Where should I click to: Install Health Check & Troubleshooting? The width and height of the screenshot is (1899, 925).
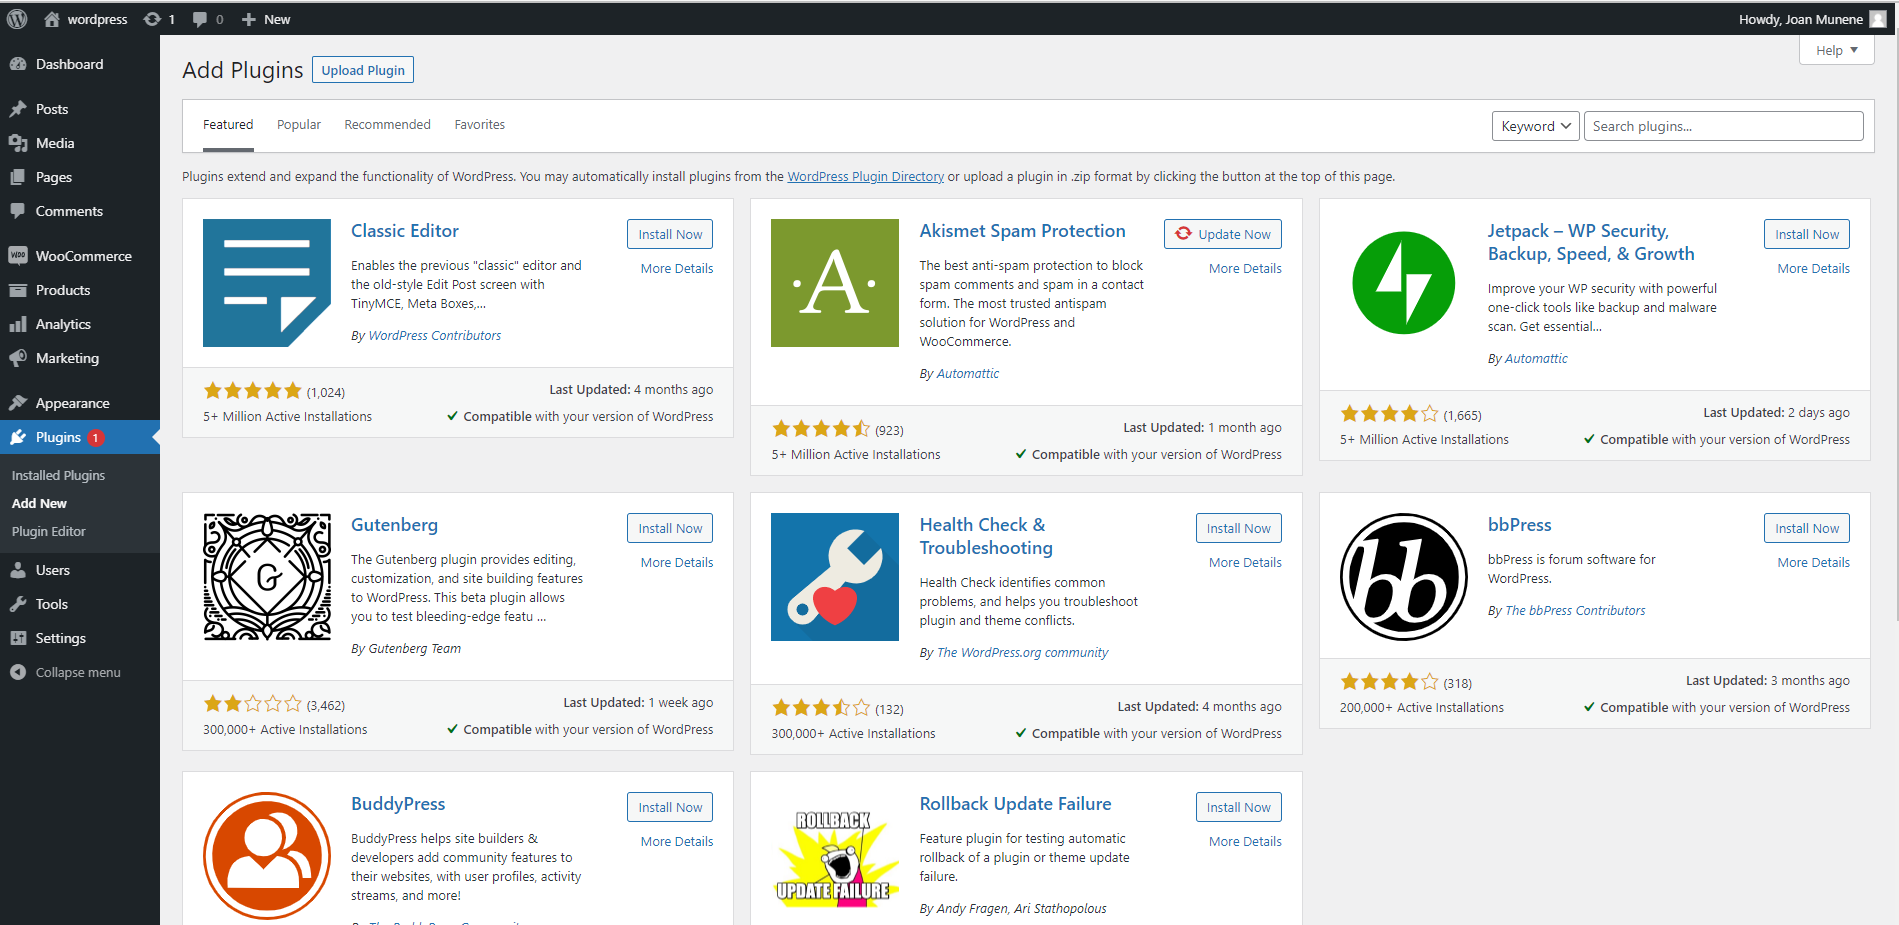[x=1239, y=528]
